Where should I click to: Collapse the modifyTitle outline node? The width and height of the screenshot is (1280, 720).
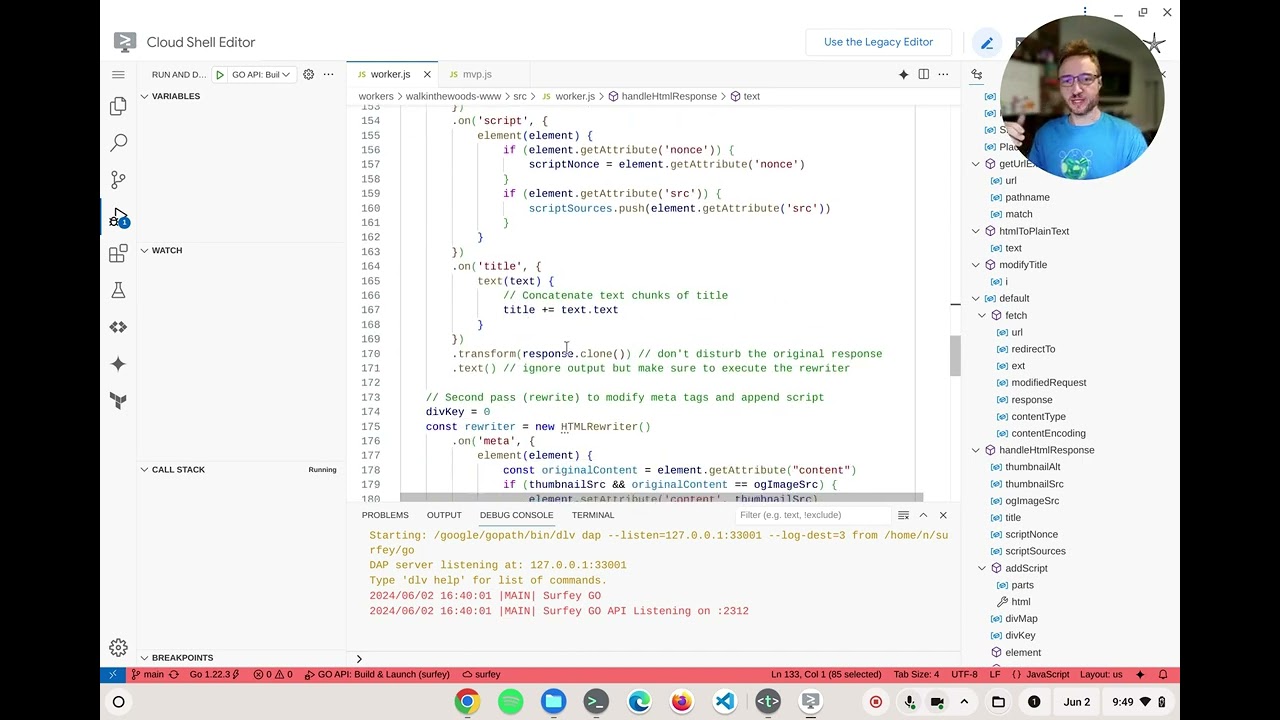pos(977,265)
